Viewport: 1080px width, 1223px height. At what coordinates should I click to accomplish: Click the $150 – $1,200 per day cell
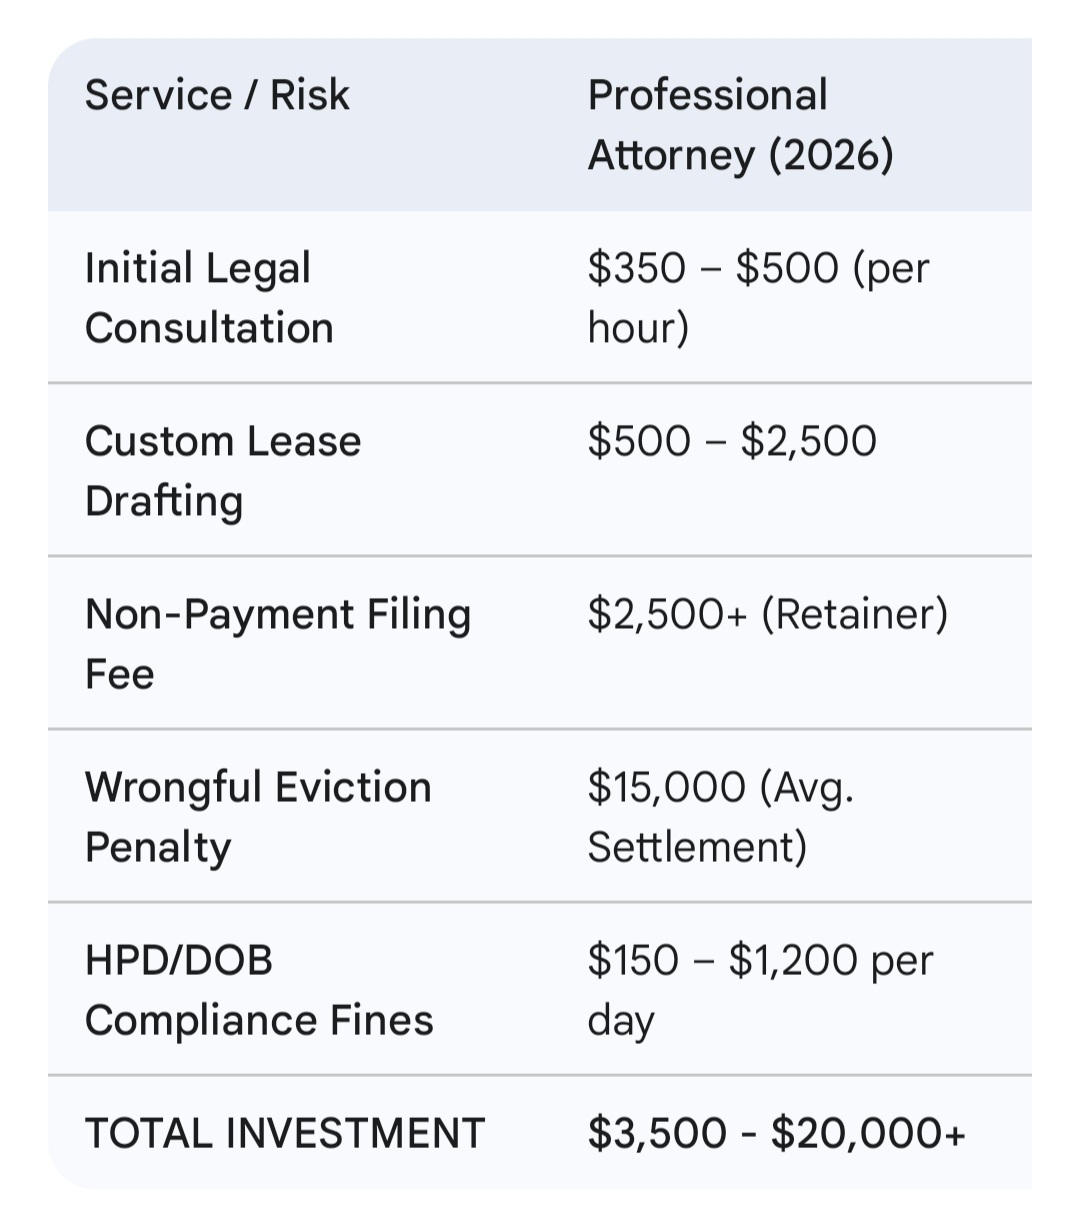point(760,990)
